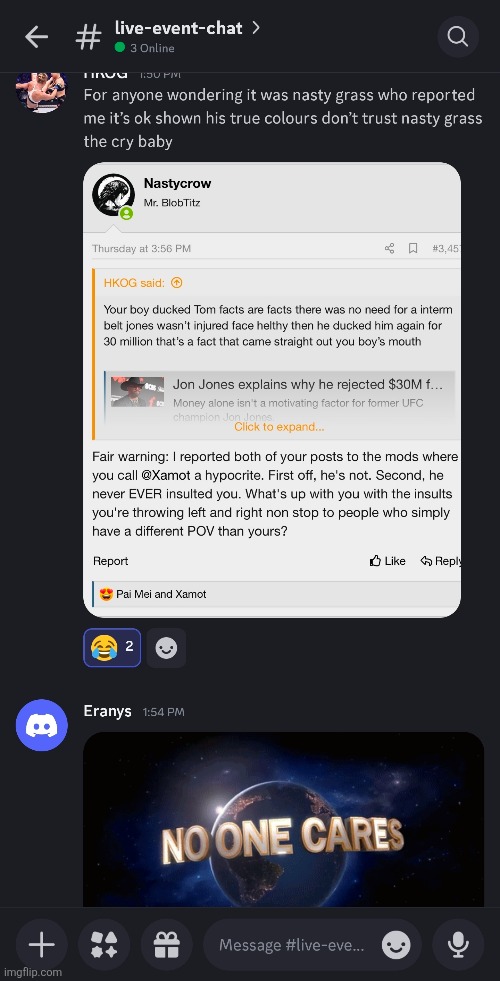Add a reaction with the smiley icon
This screenshot has height=981, width=500.
click(166, 648)
